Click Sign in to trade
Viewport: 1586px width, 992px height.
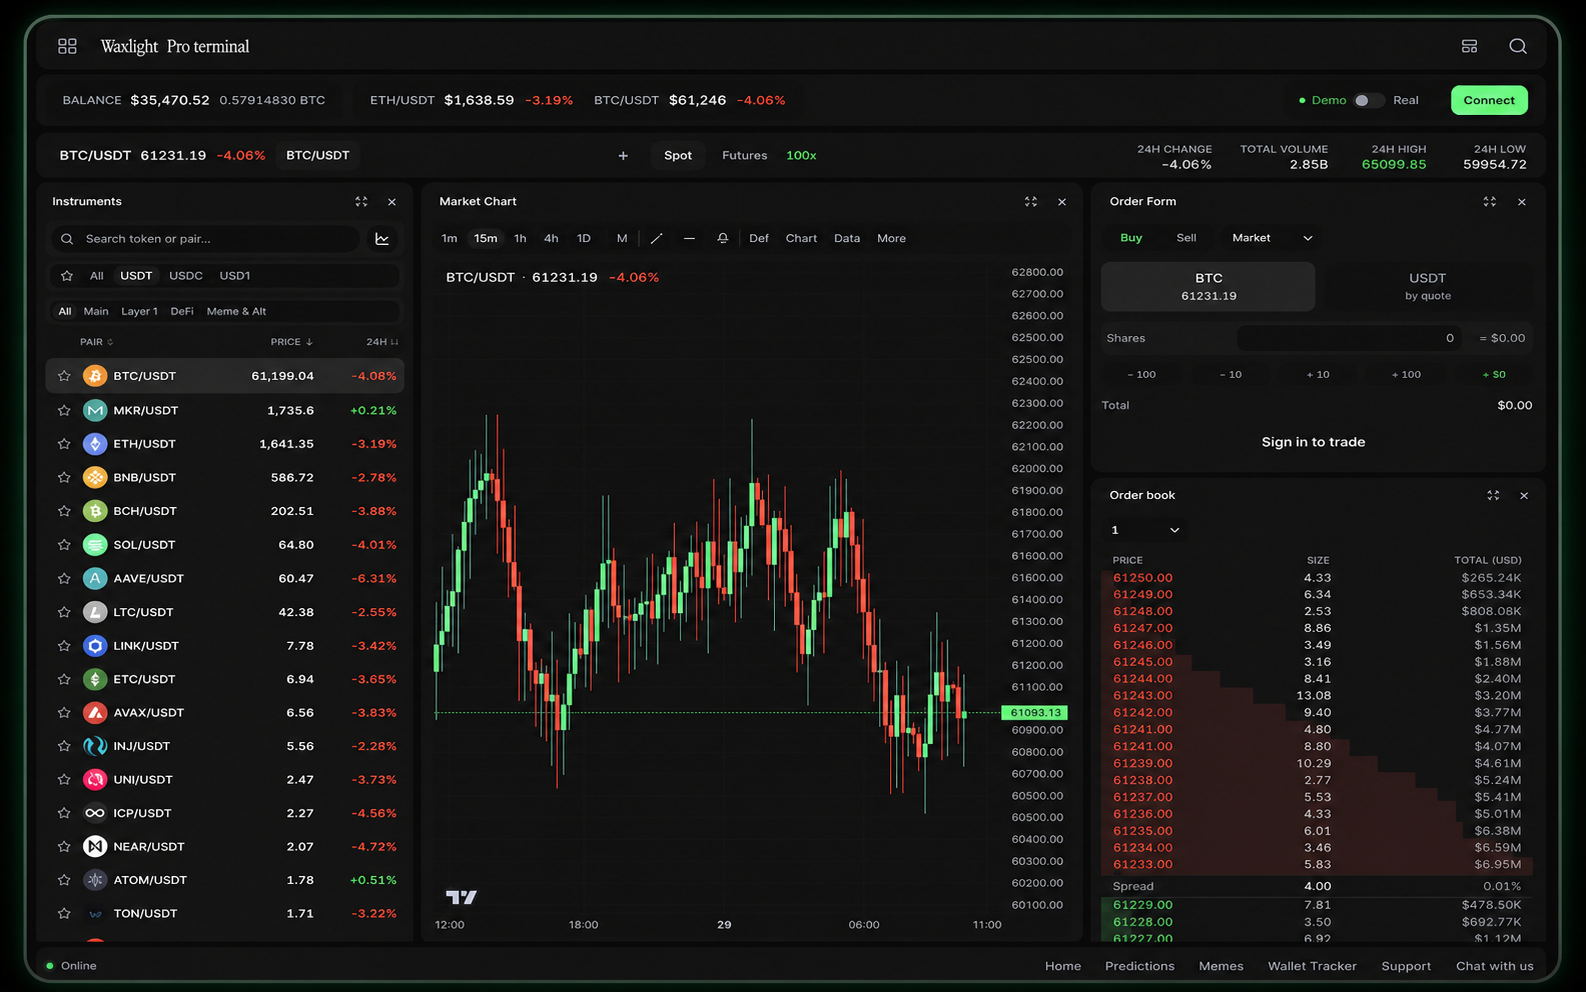pos(1313,442)
